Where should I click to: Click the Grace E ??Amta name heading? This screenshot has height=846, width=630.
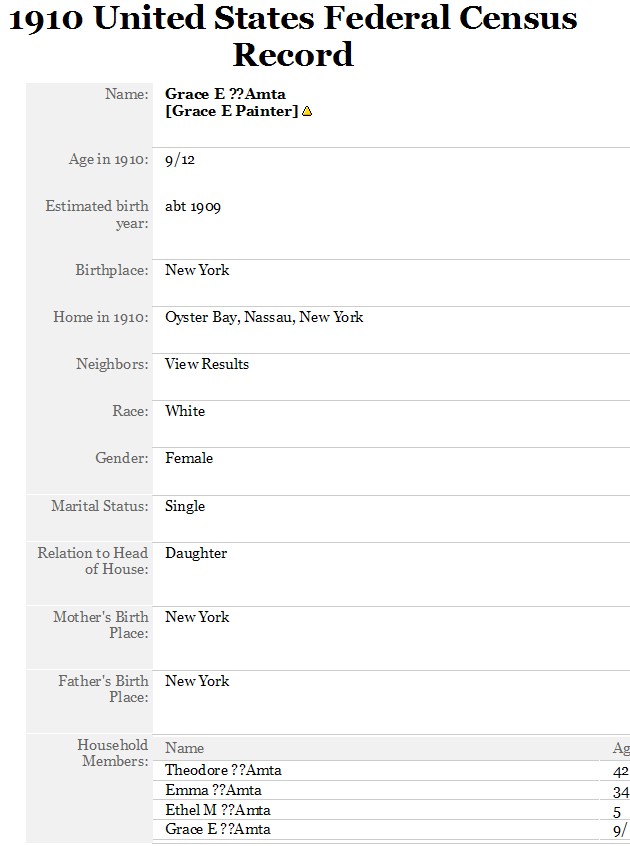(225, 94)
